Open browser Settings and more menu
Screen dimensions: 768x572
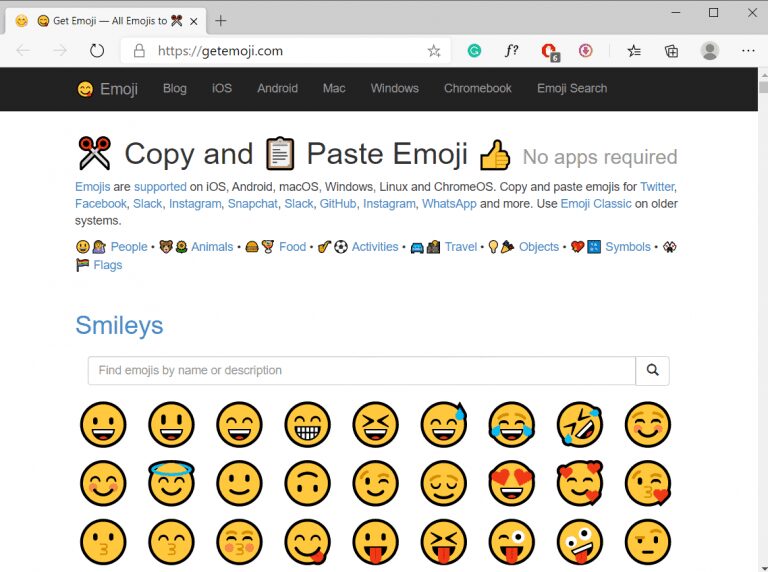pyautogui.click(x=748, y=50)
